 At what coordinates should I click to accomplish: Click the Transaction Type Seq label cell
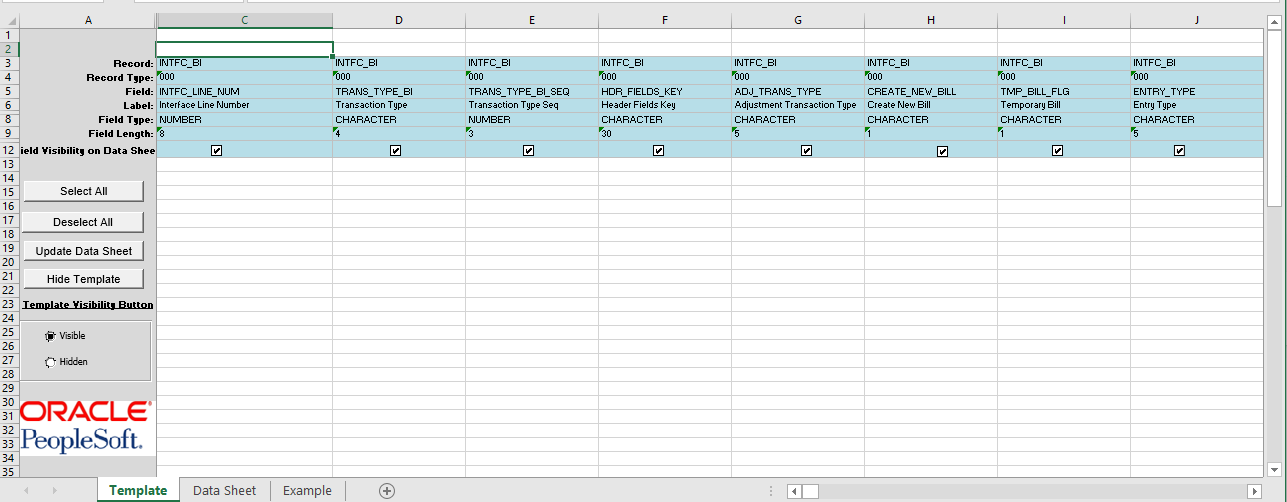(532, 105)
